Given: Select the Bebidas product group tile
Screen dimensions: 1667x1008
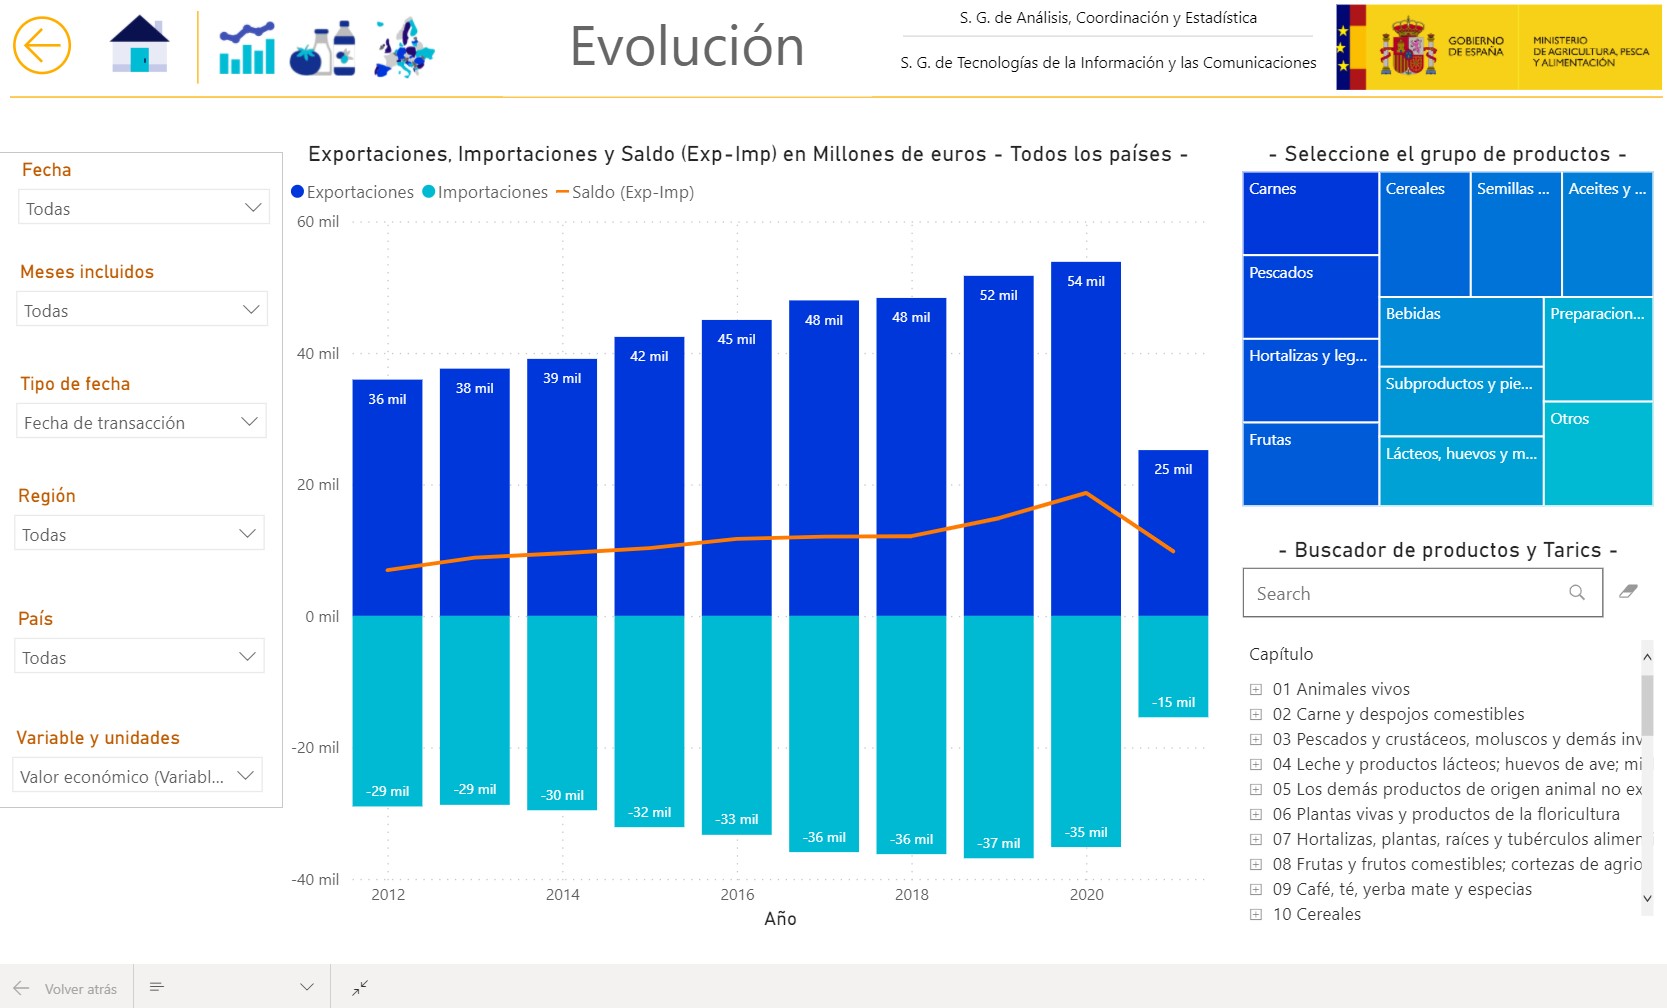Looking at the screenshot, I should [1460, 331].
